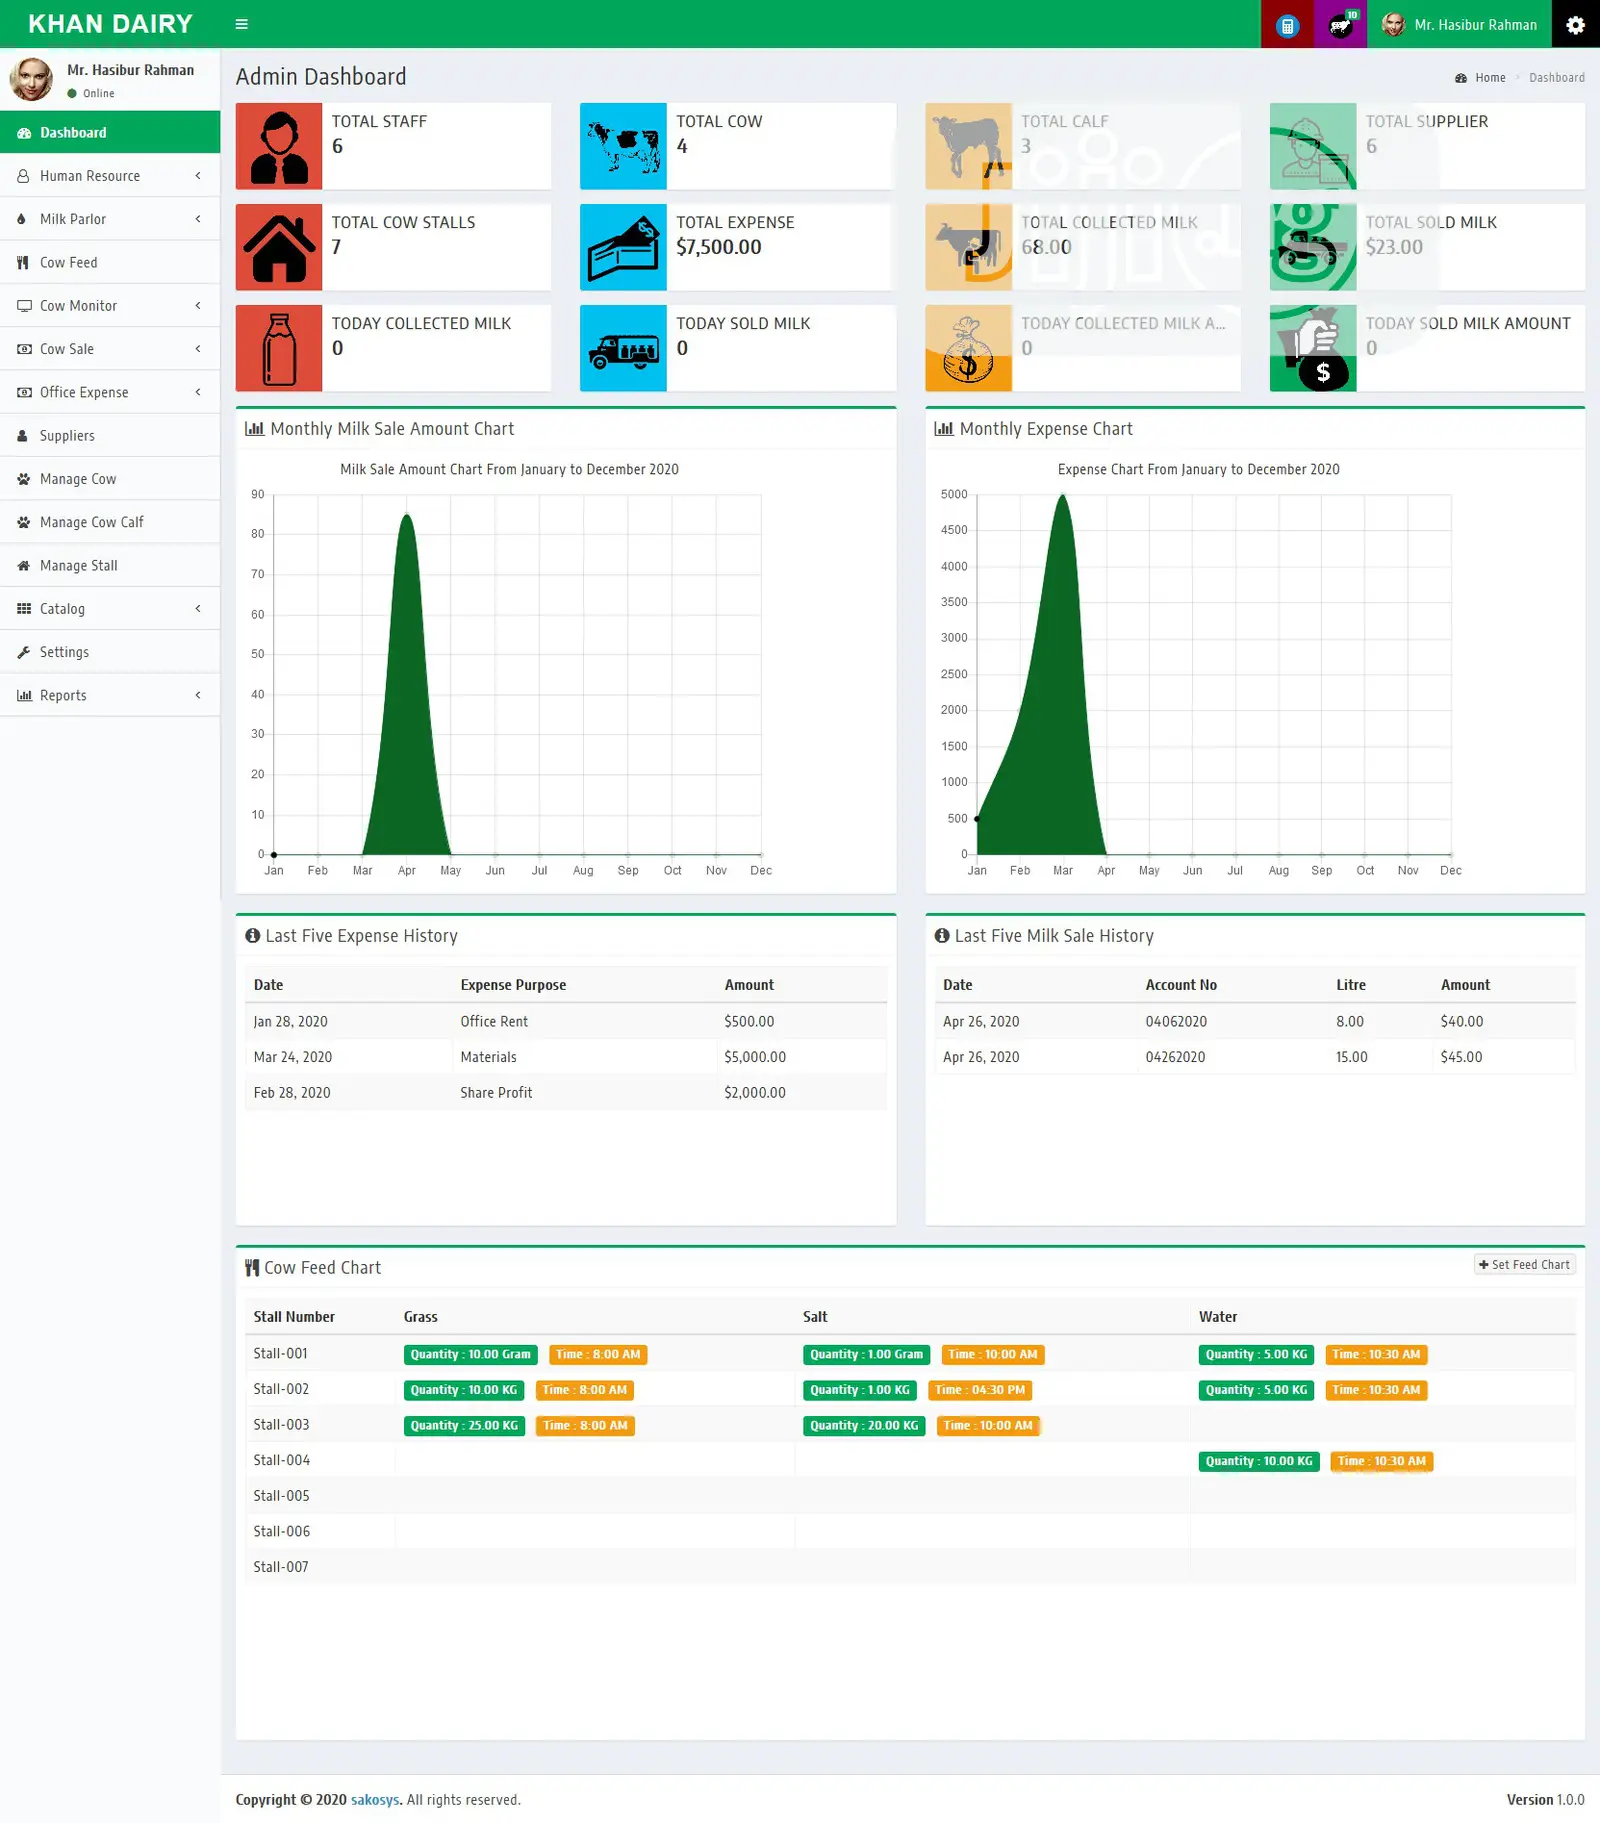Image resolution: width=1600 pixels, height=1823 pixels.
Task: Click the Set Feed Chart button
Action: point(1525,1265)
